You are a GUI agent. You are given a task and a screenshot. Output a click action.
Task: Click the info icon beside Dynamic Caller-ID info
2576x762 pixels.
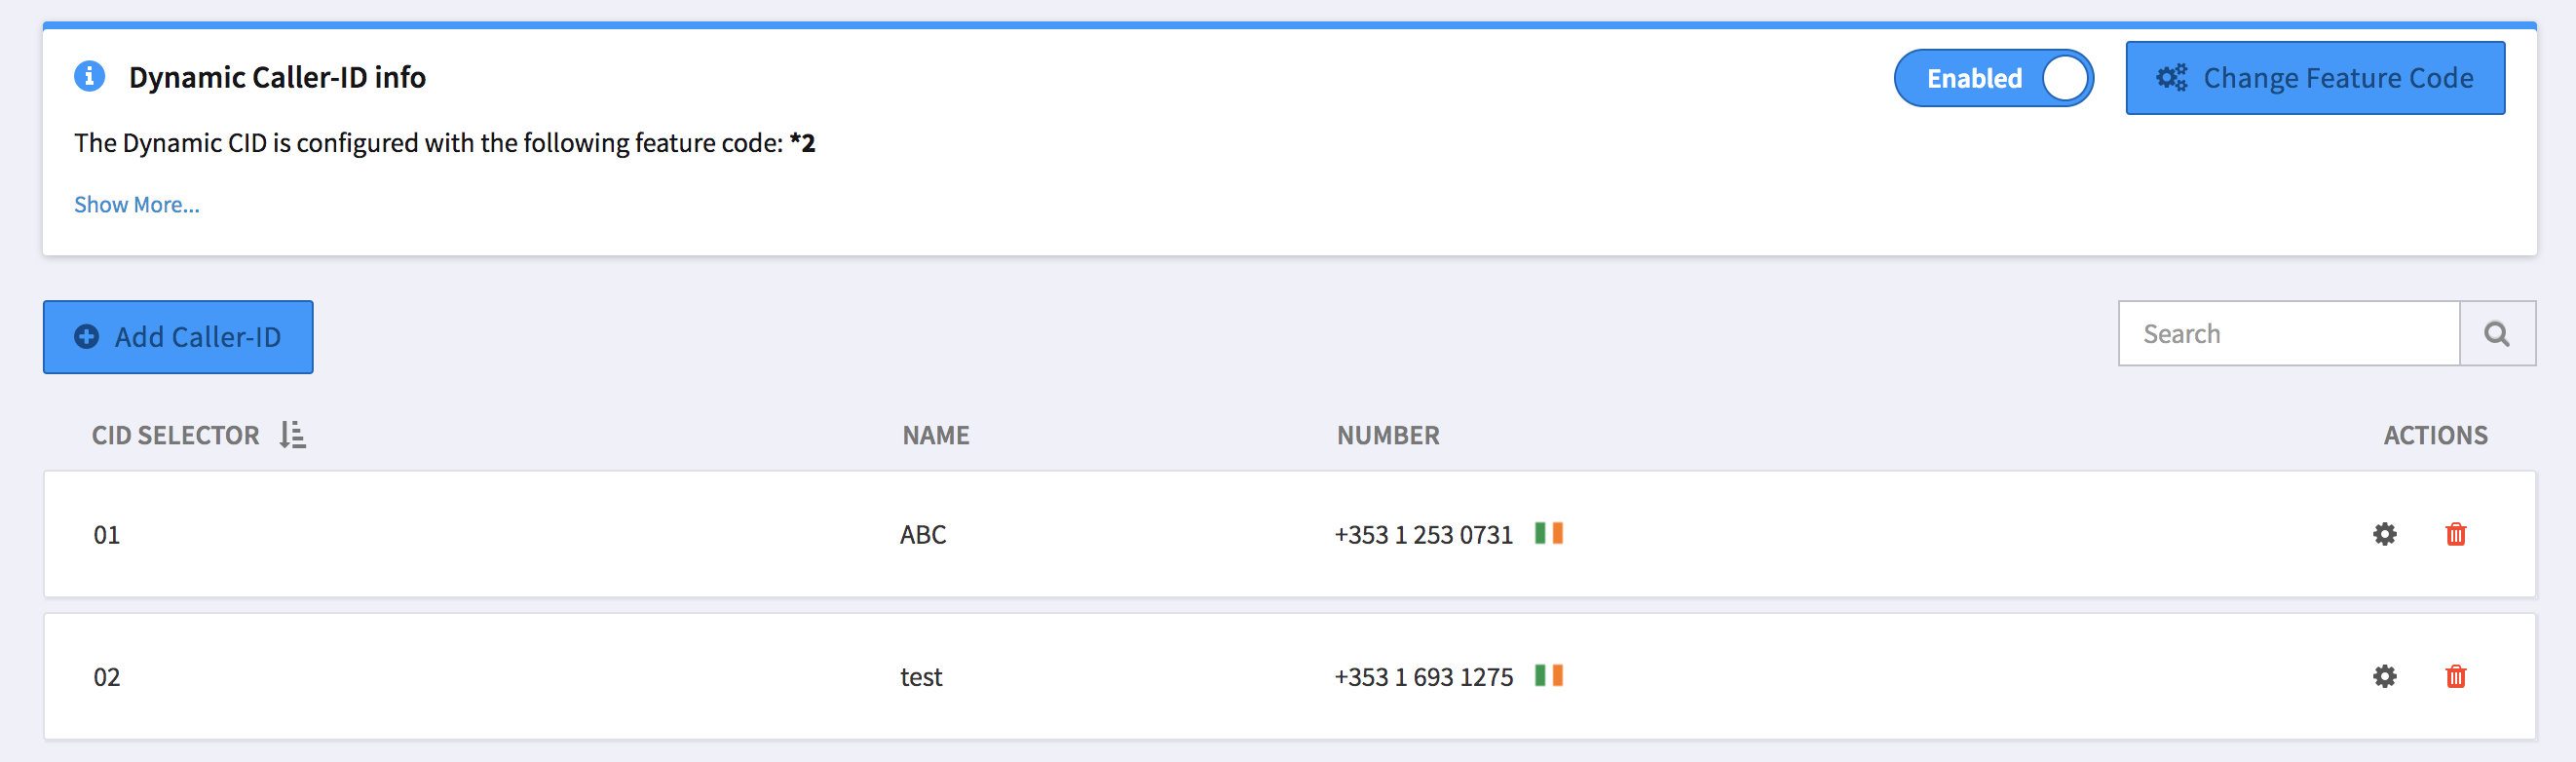pyautogui.click(x=89, y=76)
